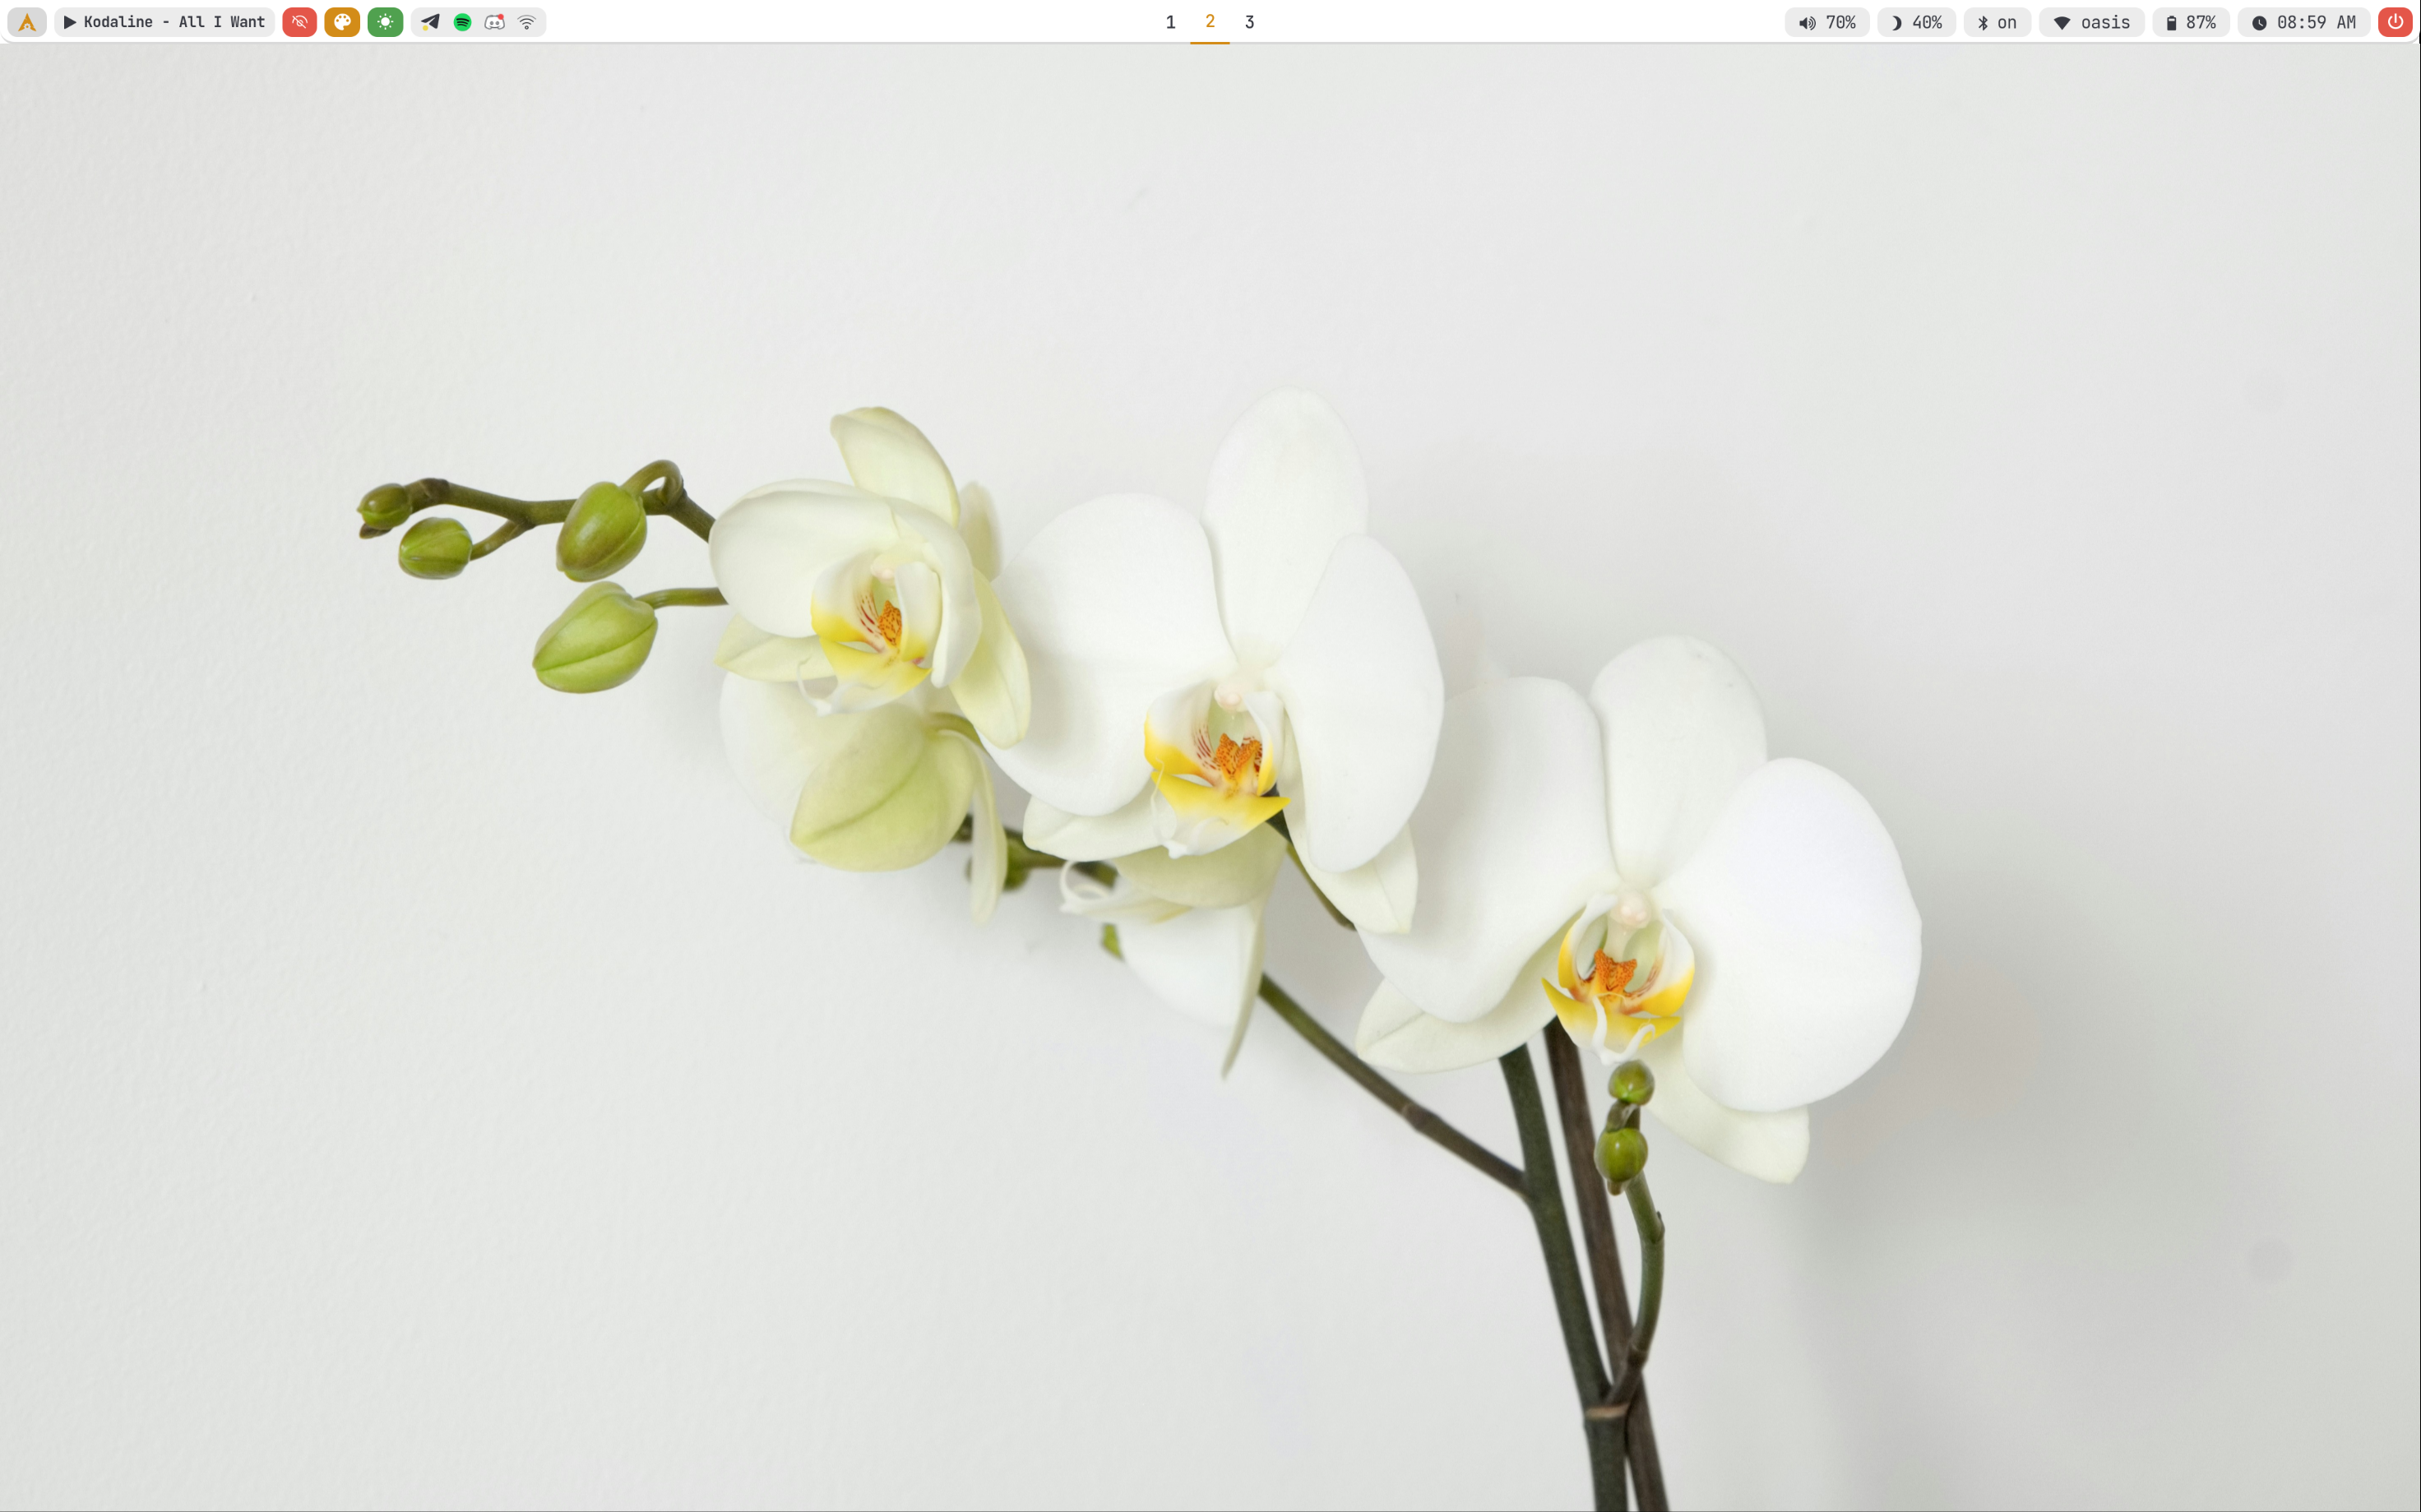Click the brightness 40% moon module
This screenshot has width=2421, height=1512.
1916,22
